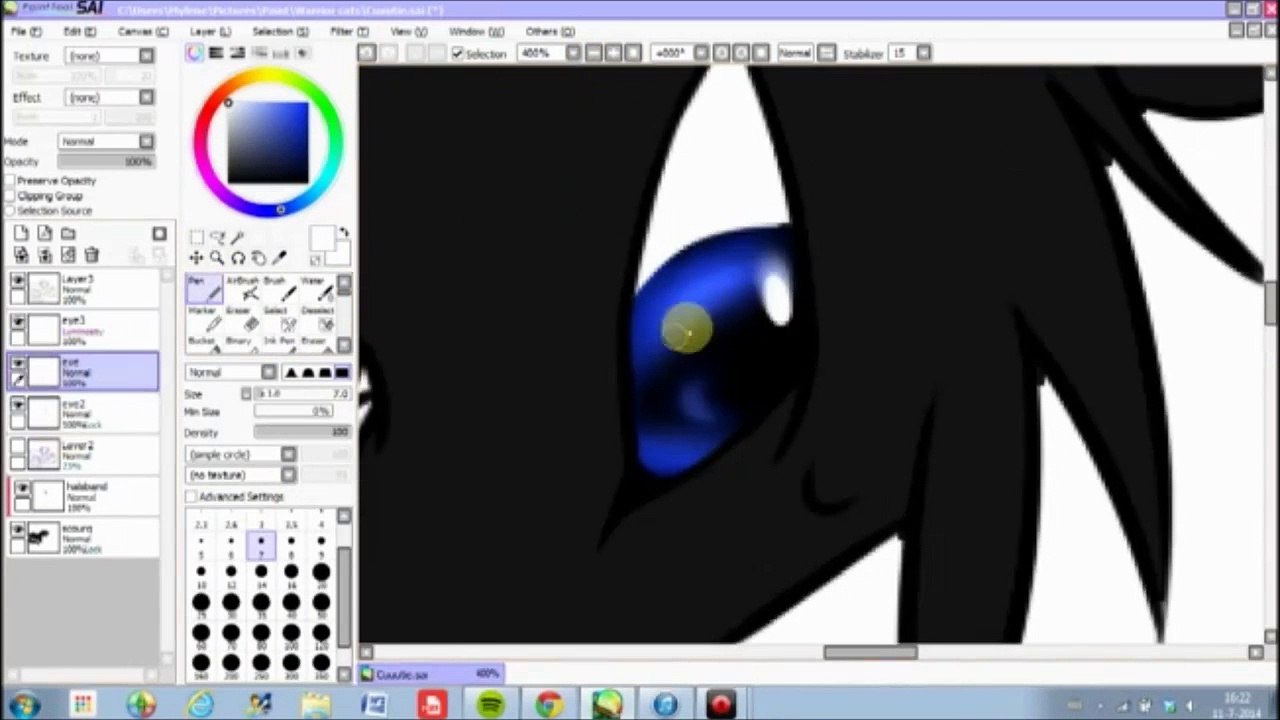The height and width of the screenshot is (720, 1280).
Task: Open Internet Explorer from the taskbar
Action: (x=200, y=704)
